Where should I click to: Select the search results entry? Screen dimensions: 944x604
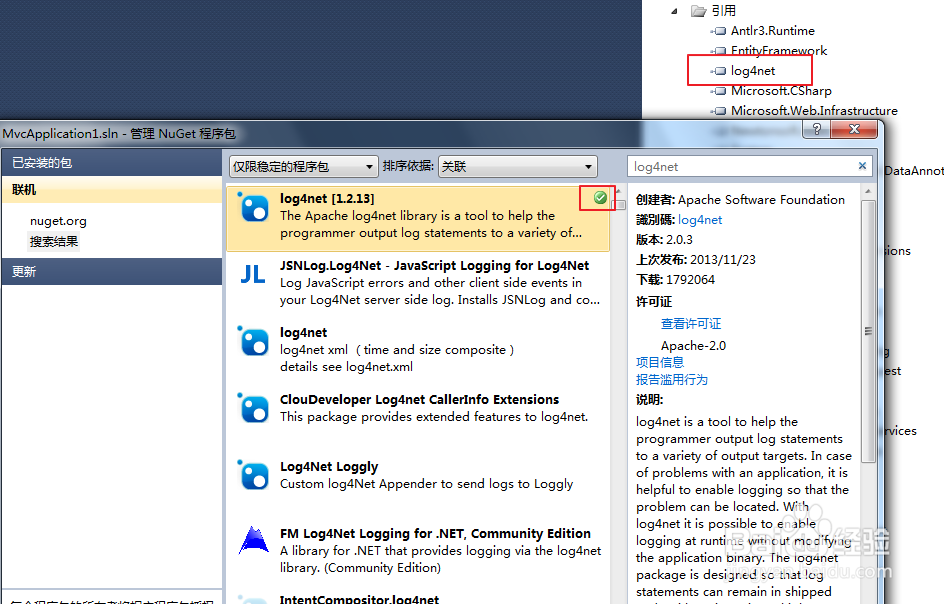(54, 241)
